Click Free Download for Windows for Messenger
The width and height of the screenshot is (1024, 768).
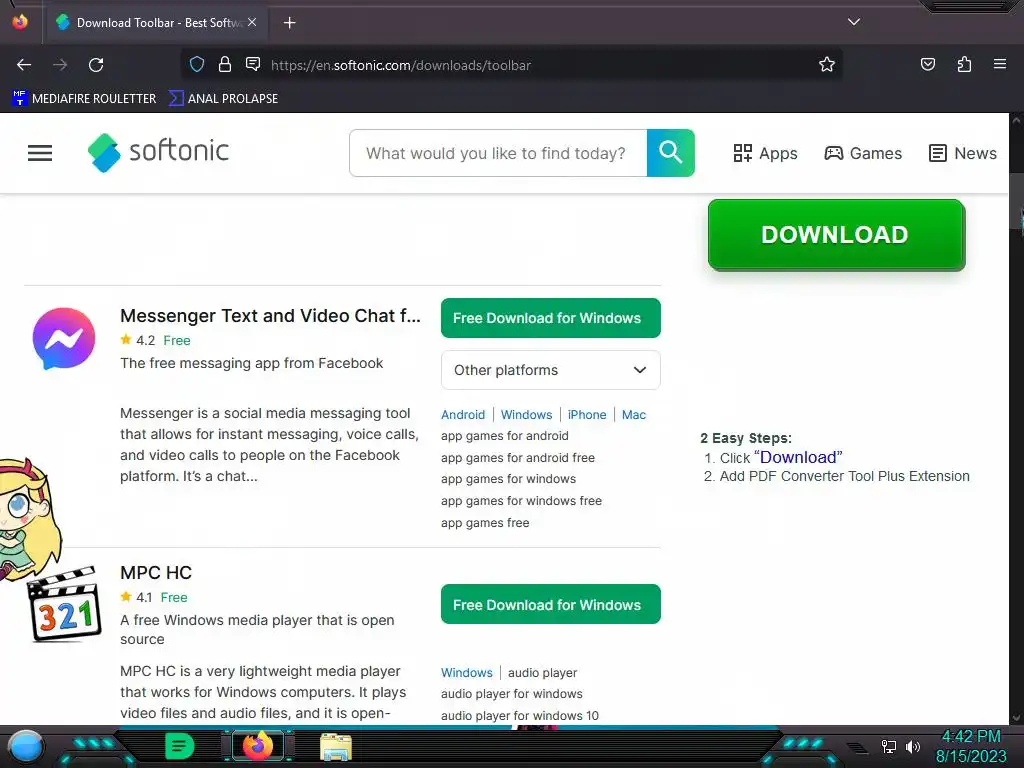(x=551, y=318)
